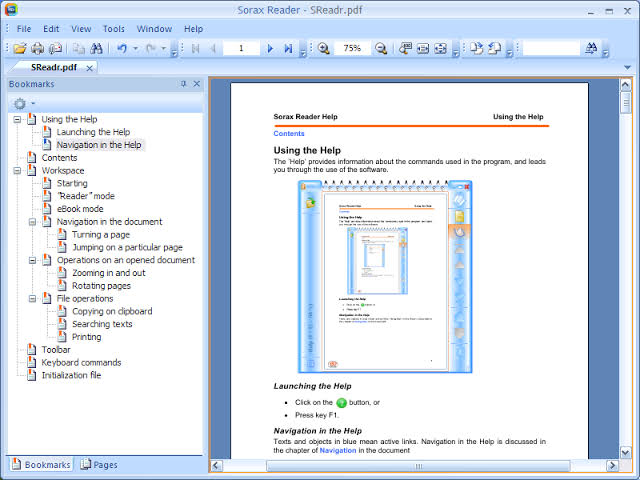Click the vertical scrollbar thumb
The width and height of the screenshot is (640, 480).
coord(625,102)
